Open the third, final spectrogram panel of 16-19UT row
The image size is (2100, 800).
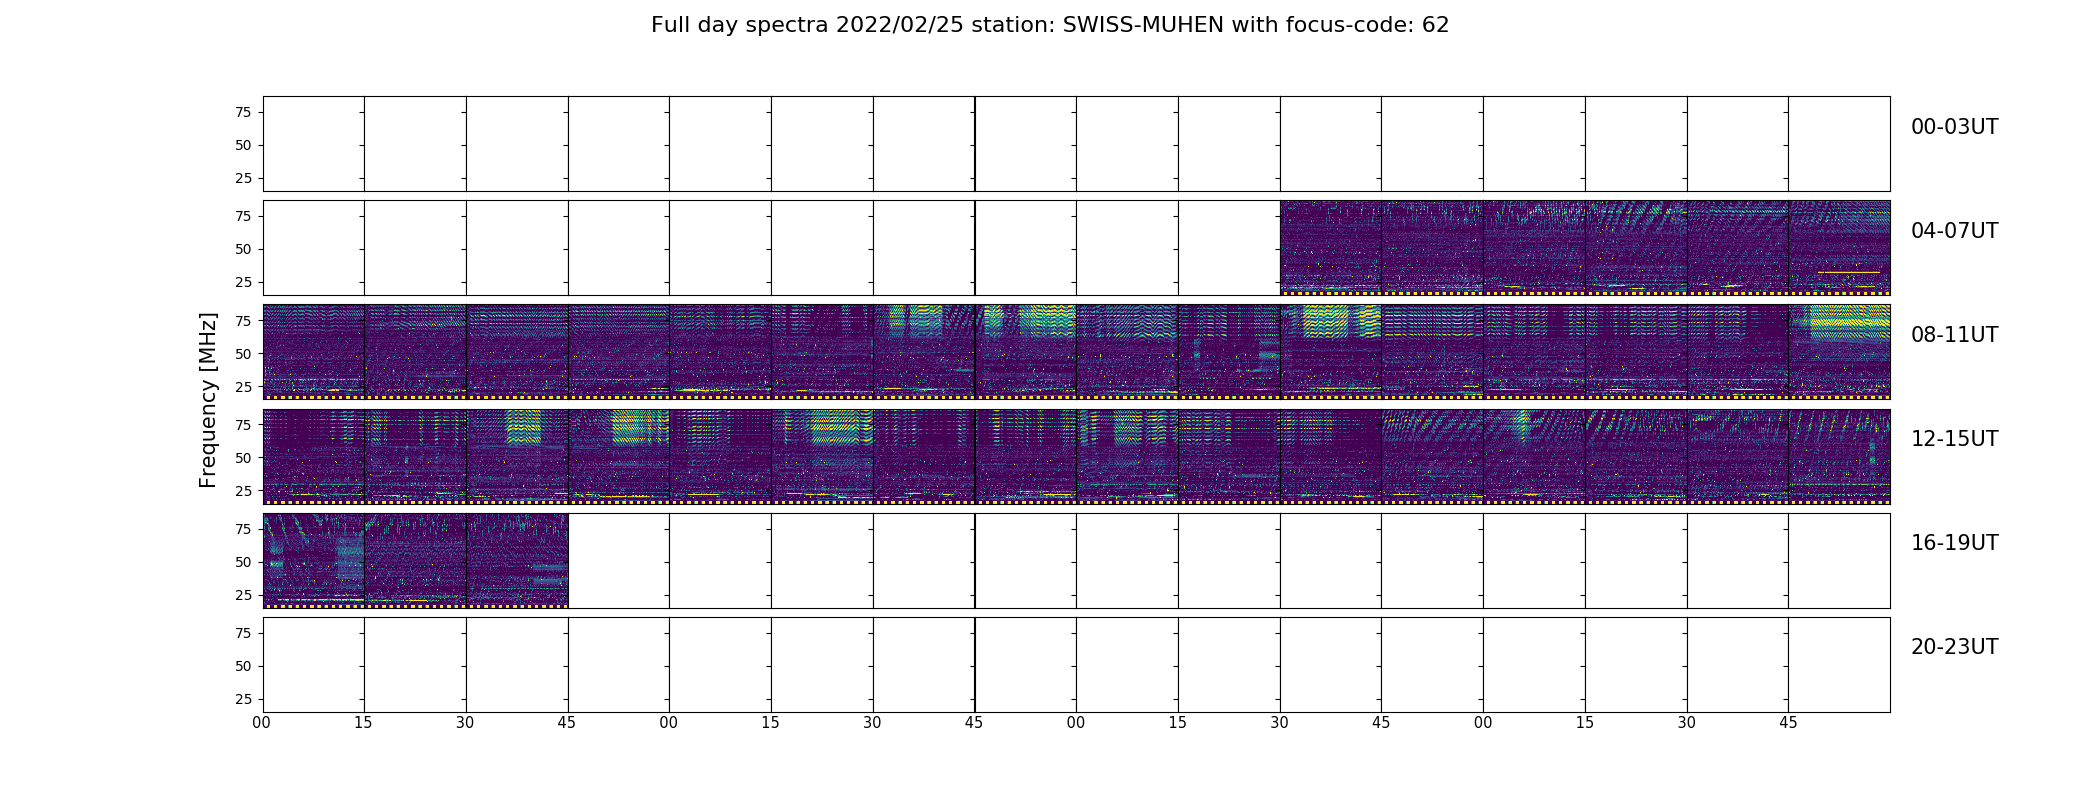518,561
